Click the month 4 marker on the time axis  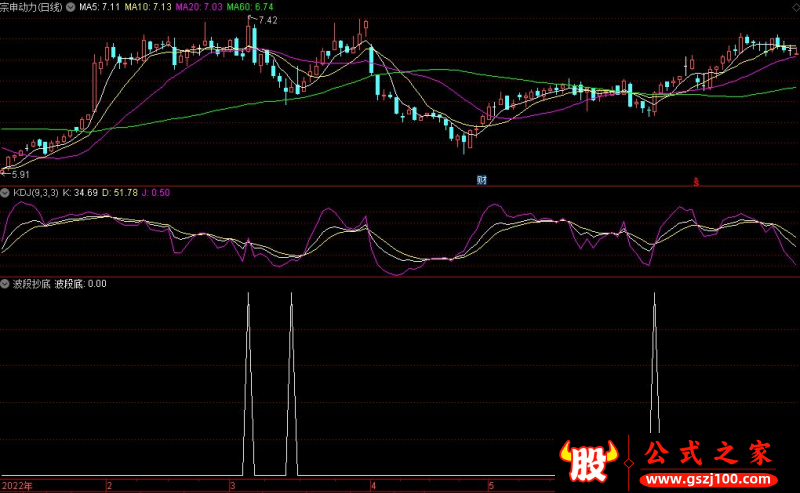(373, 485)
